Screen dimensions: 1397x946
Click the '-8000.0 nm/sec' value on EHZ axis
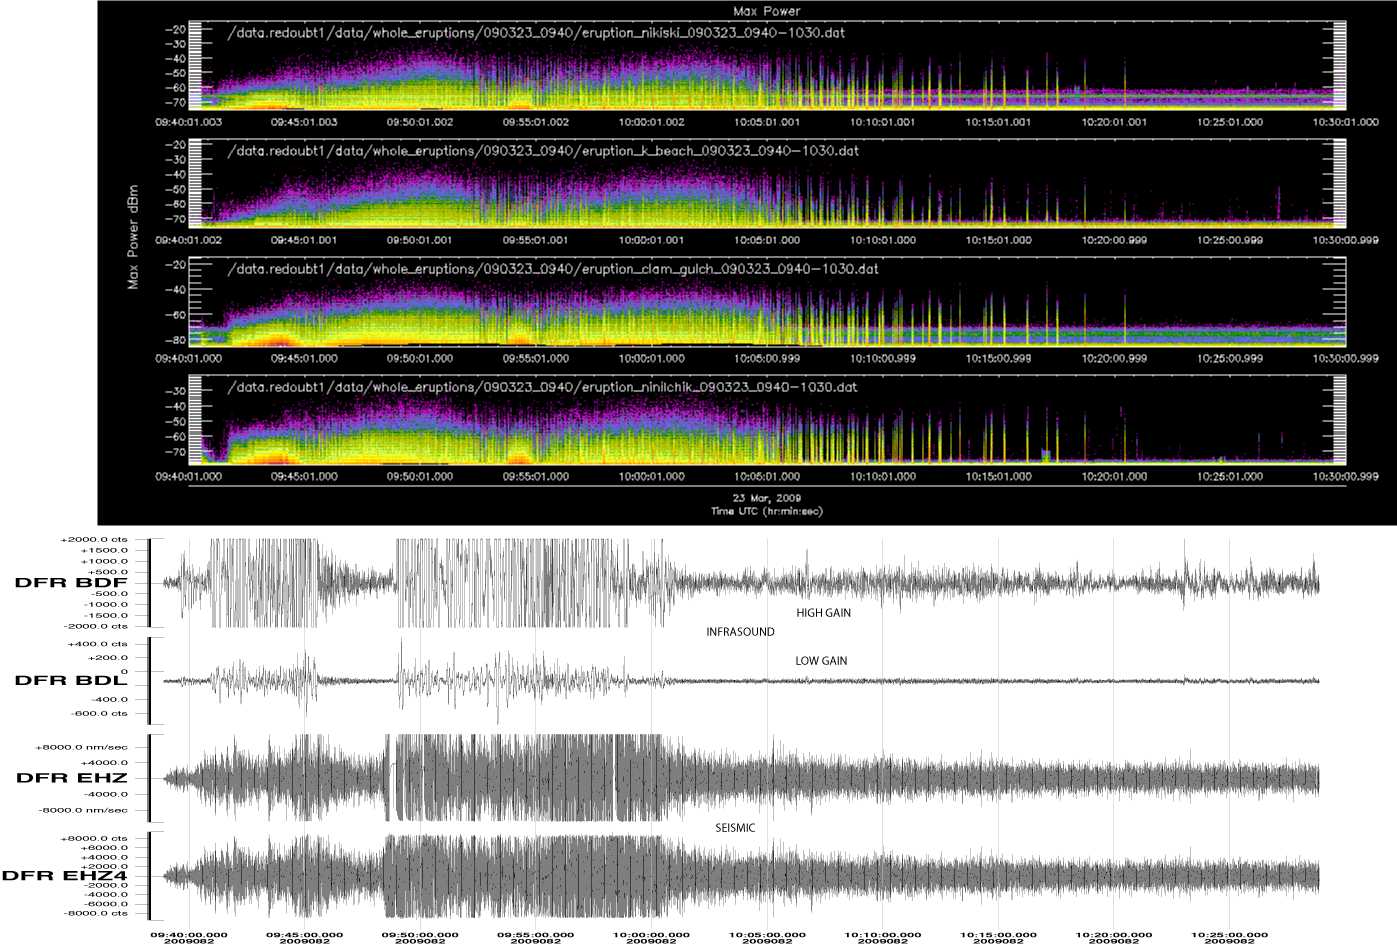[82, 810]
